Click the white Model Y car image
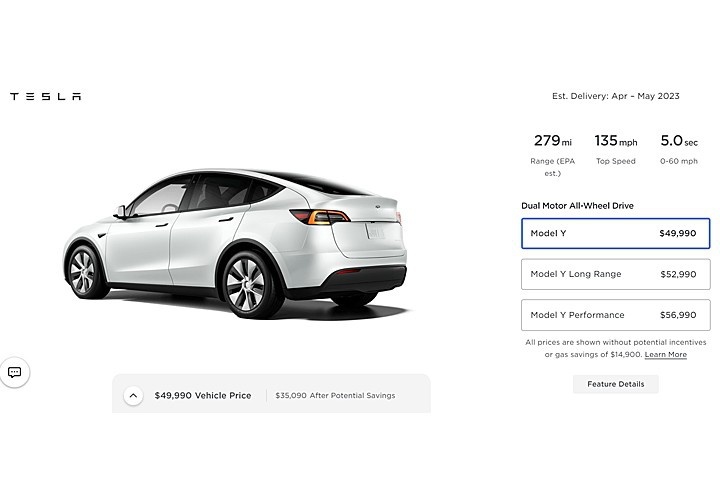The image size is (720, 480). point(235,243)
